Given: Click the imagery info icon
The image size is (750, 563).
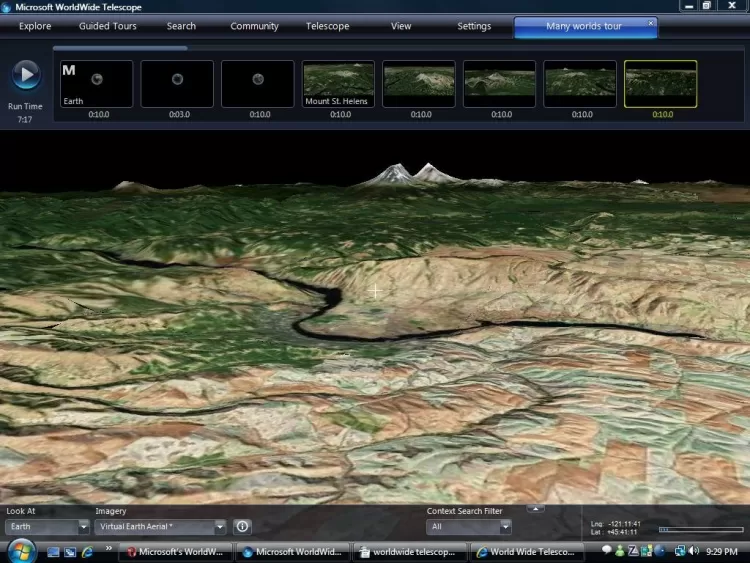Looking at the screenshot, I should (x=242, y=526).
